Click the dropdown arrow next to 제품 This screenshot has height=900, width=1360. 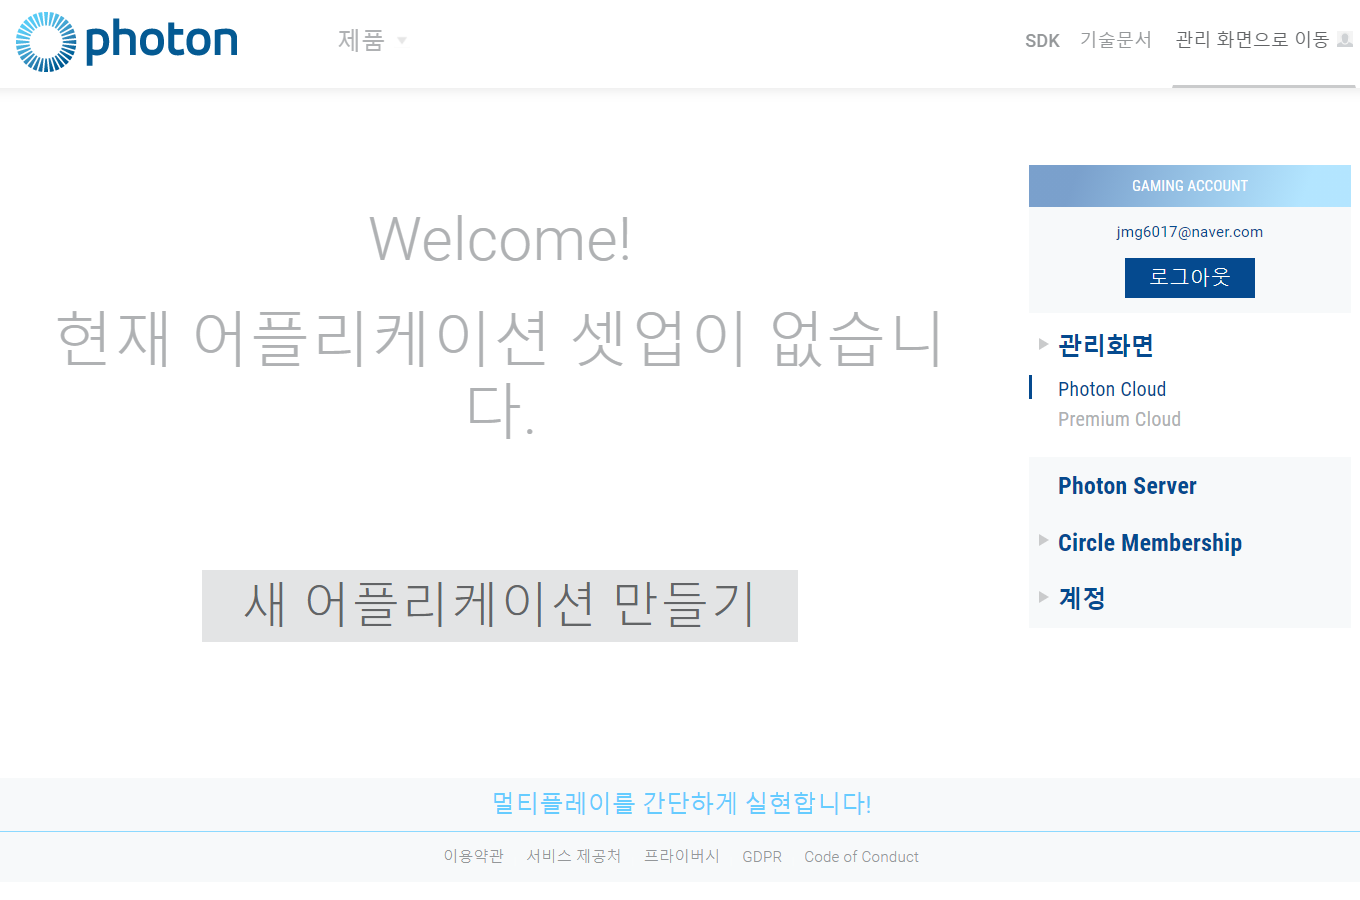(x=402, y=41)
